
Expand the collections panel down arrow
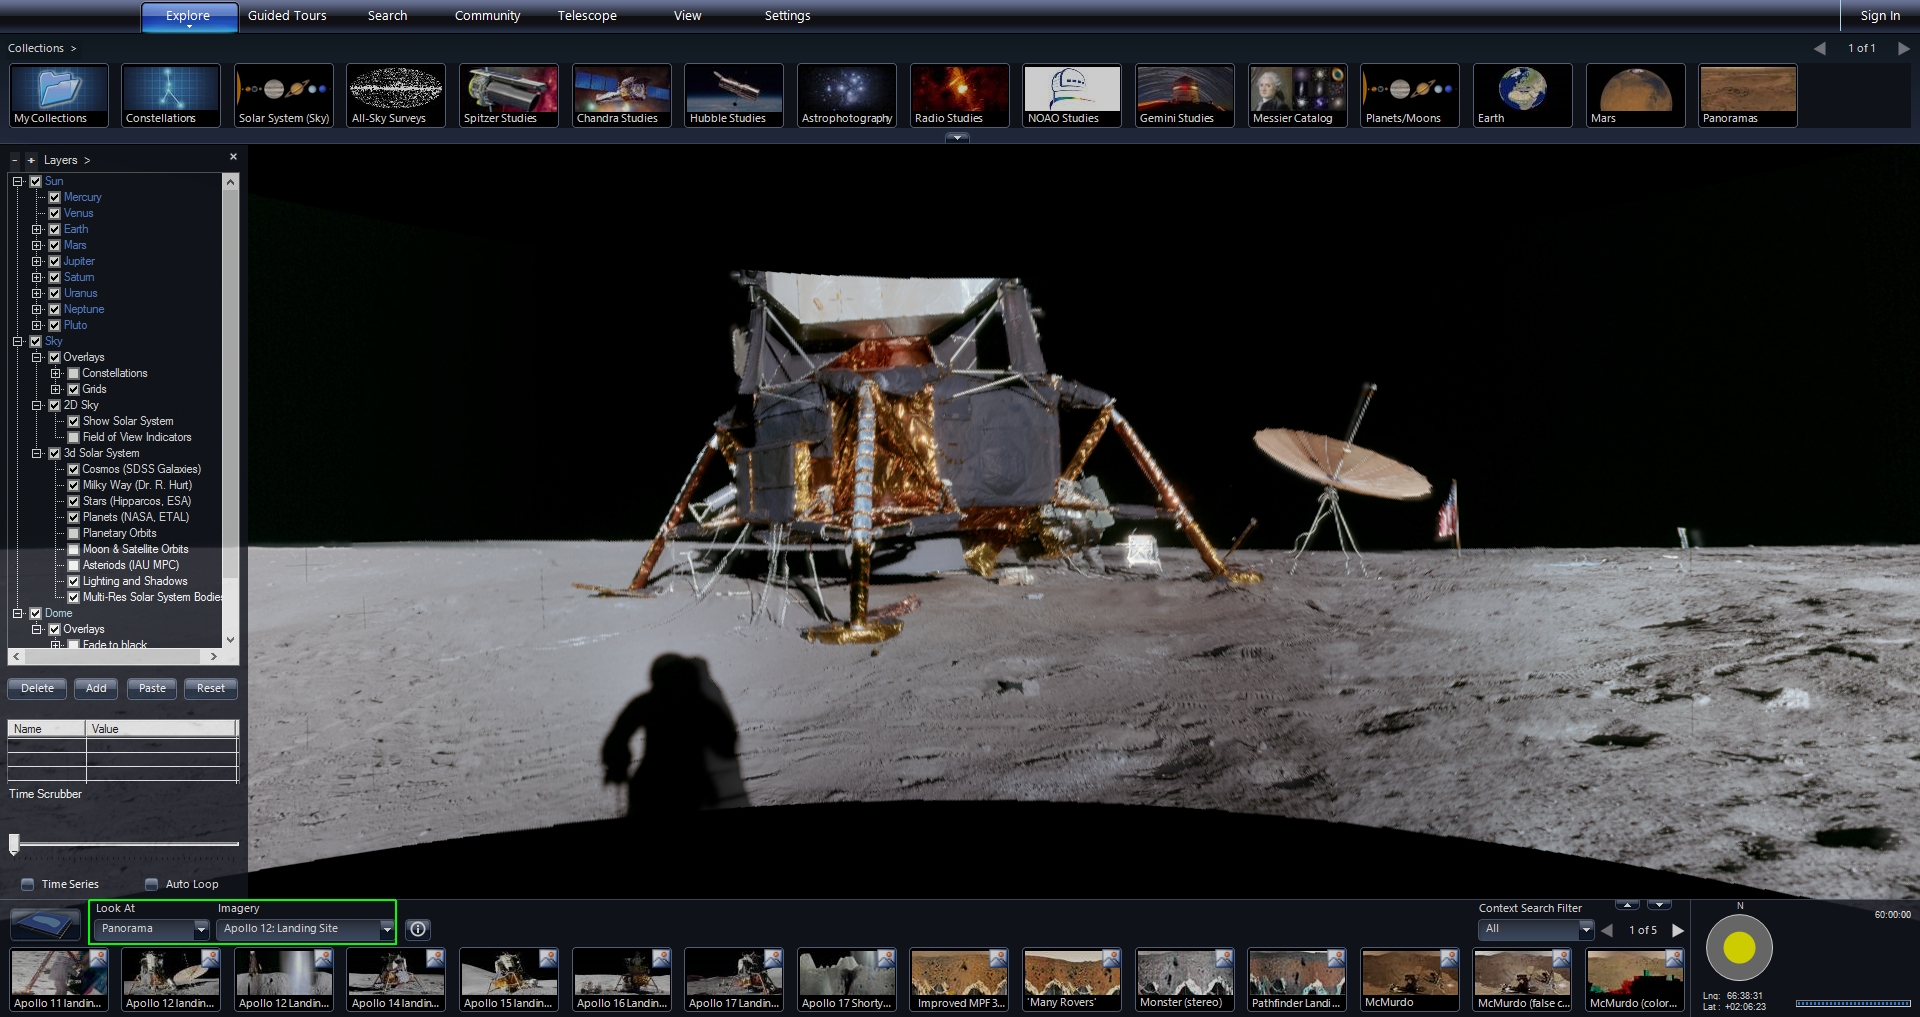point(957,138)
